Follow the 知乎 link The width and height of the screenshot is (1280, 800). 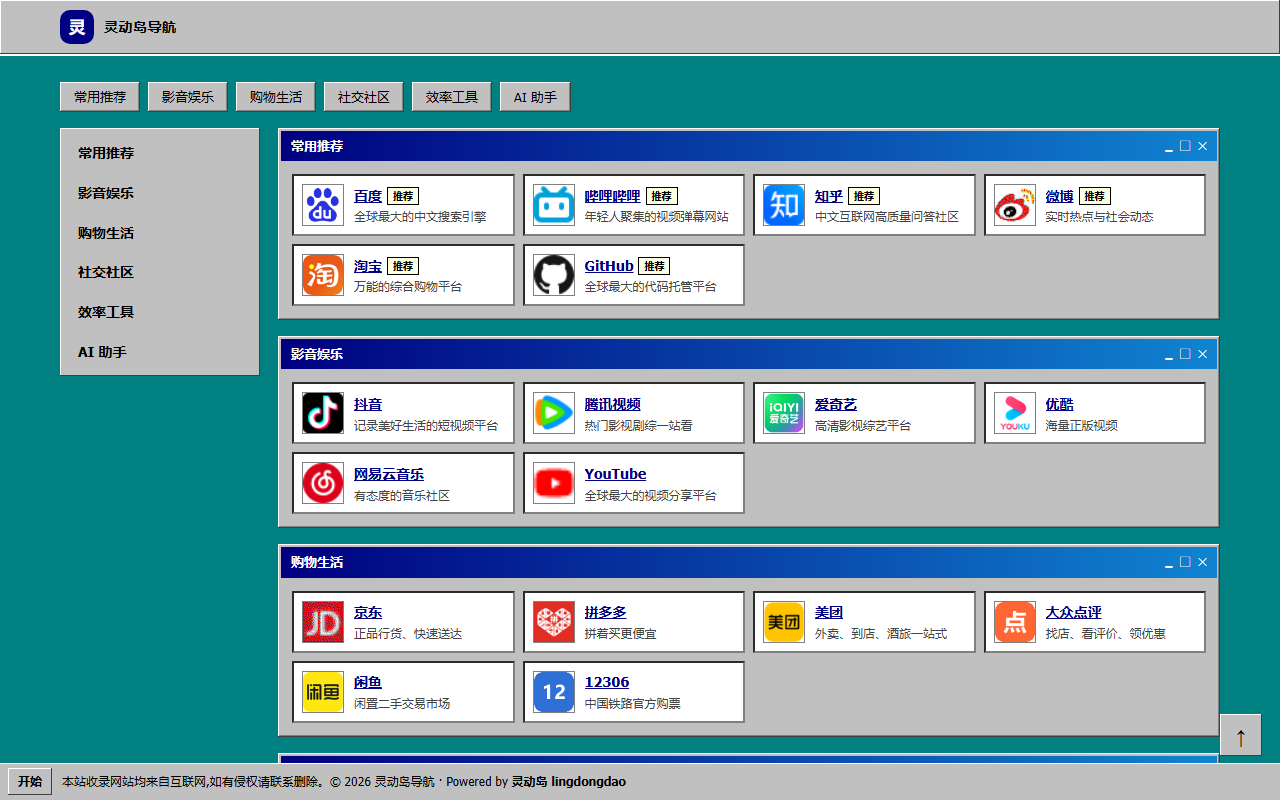click(829, 196)
